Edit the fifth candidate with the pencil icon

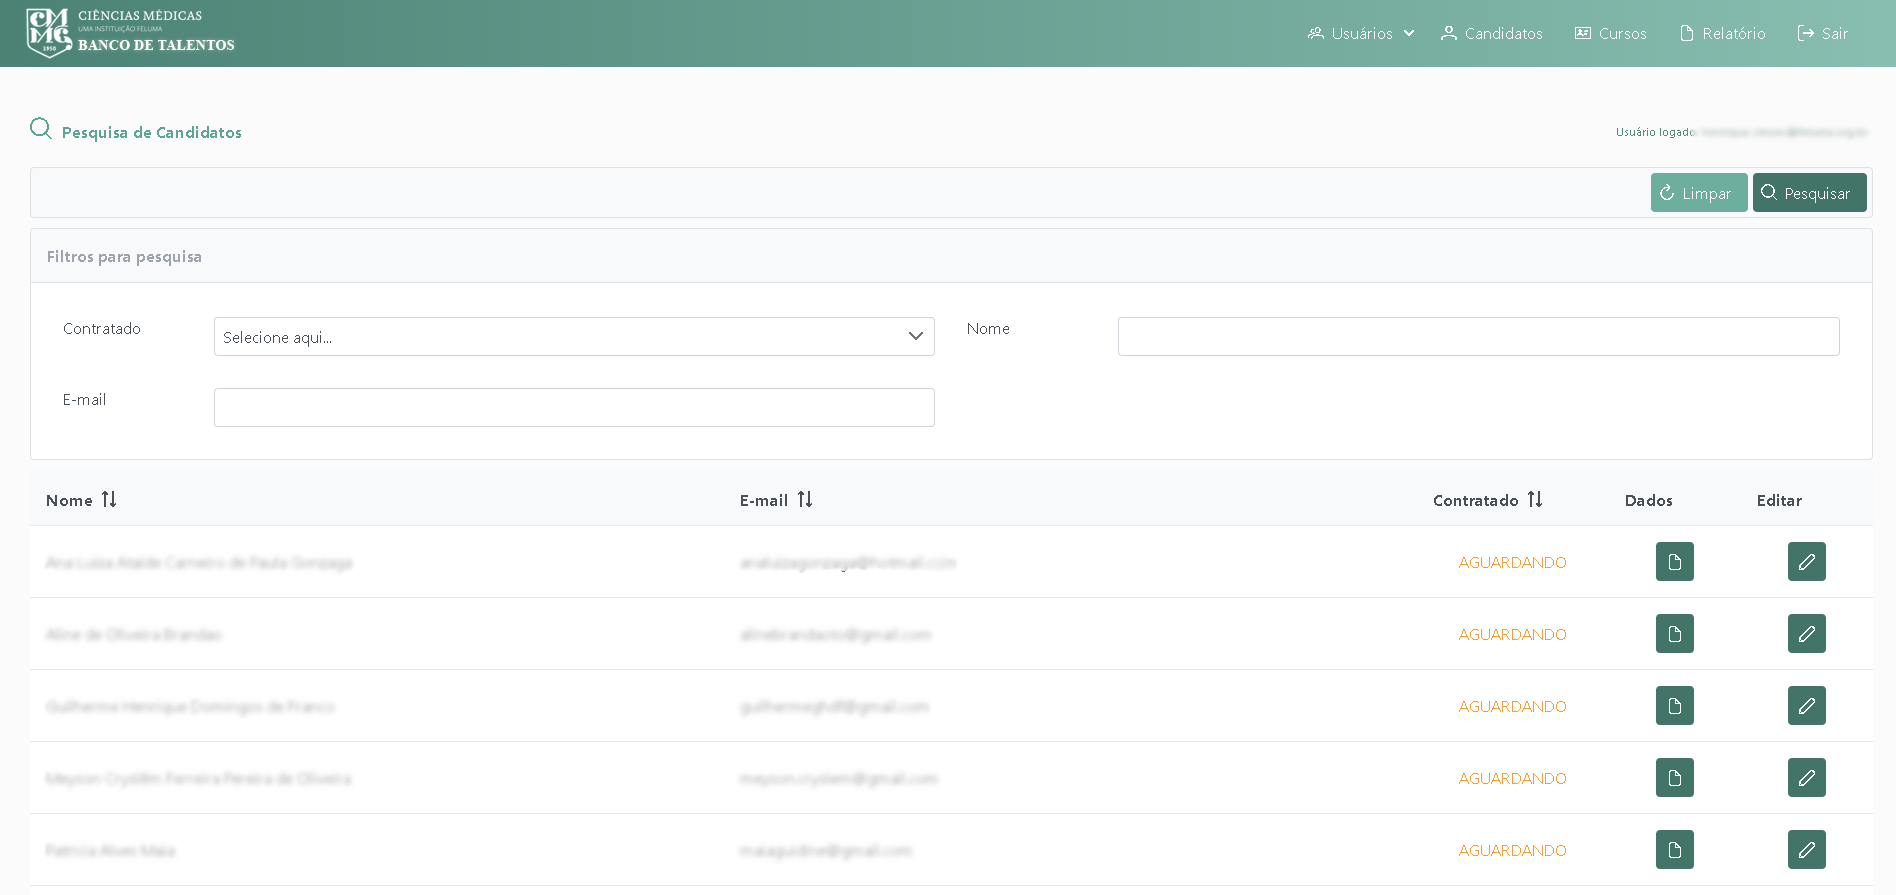coord(1807,850)
